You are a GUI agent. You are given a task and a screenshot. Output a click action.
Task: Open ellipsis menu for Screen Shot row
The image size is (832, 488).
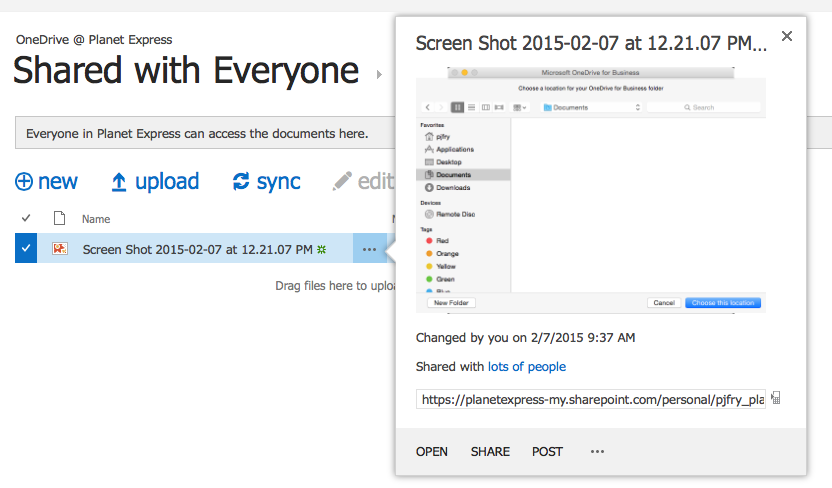pos(369,249)
